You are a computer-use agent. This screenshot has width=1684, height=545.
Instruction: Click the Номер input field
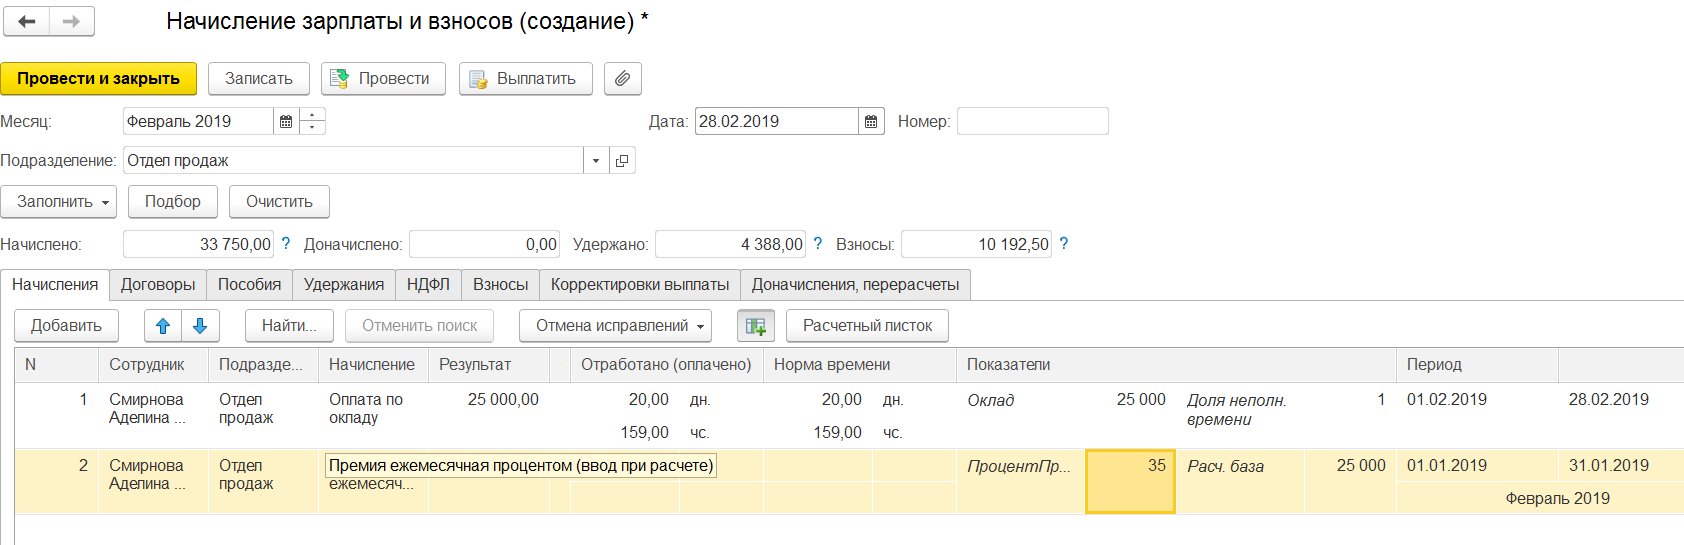pyautogui.click(x=1032, y=121)
